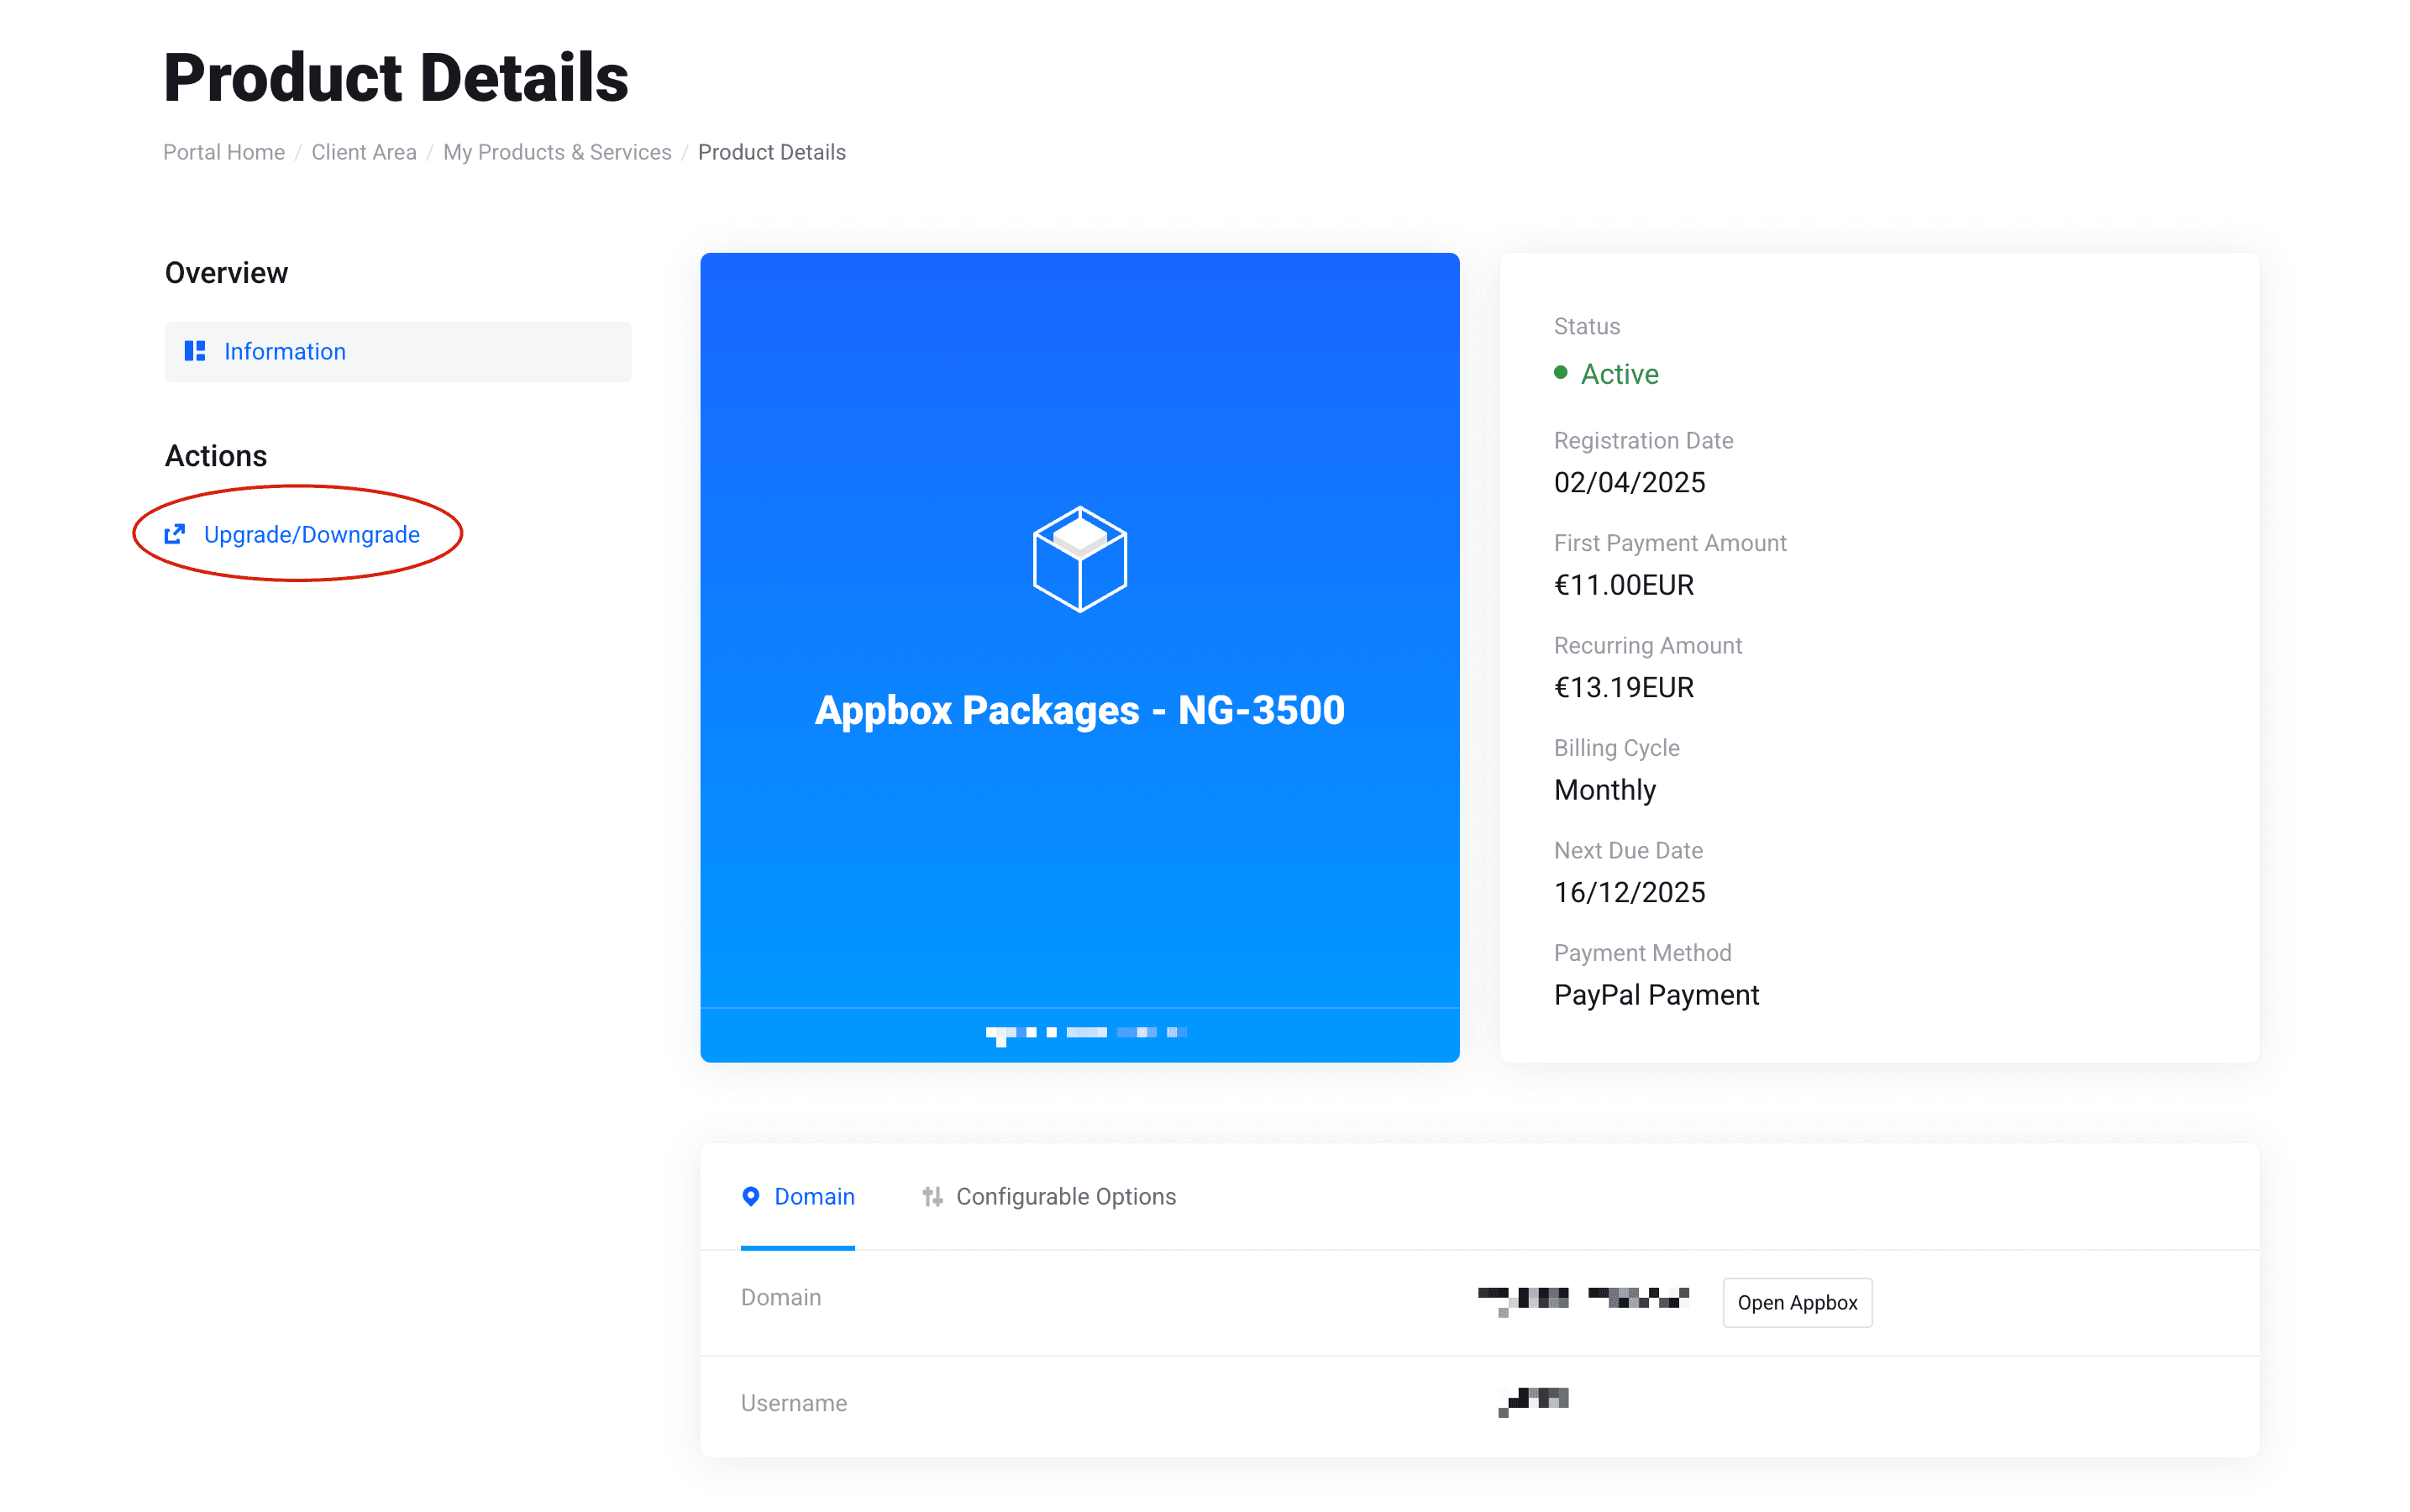Click the next due date 16/12/2025
This screenshot has height=1512, width=2410.
(x=1629, y=892)
